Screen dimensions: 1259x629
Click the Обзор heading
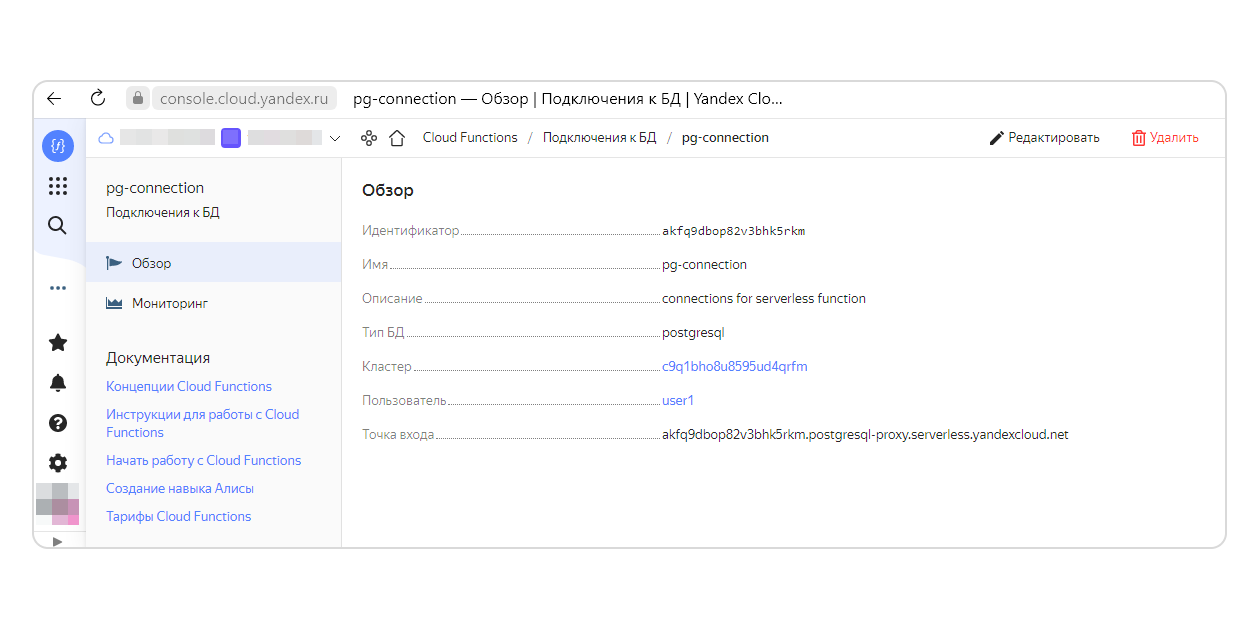click(388, 190)
